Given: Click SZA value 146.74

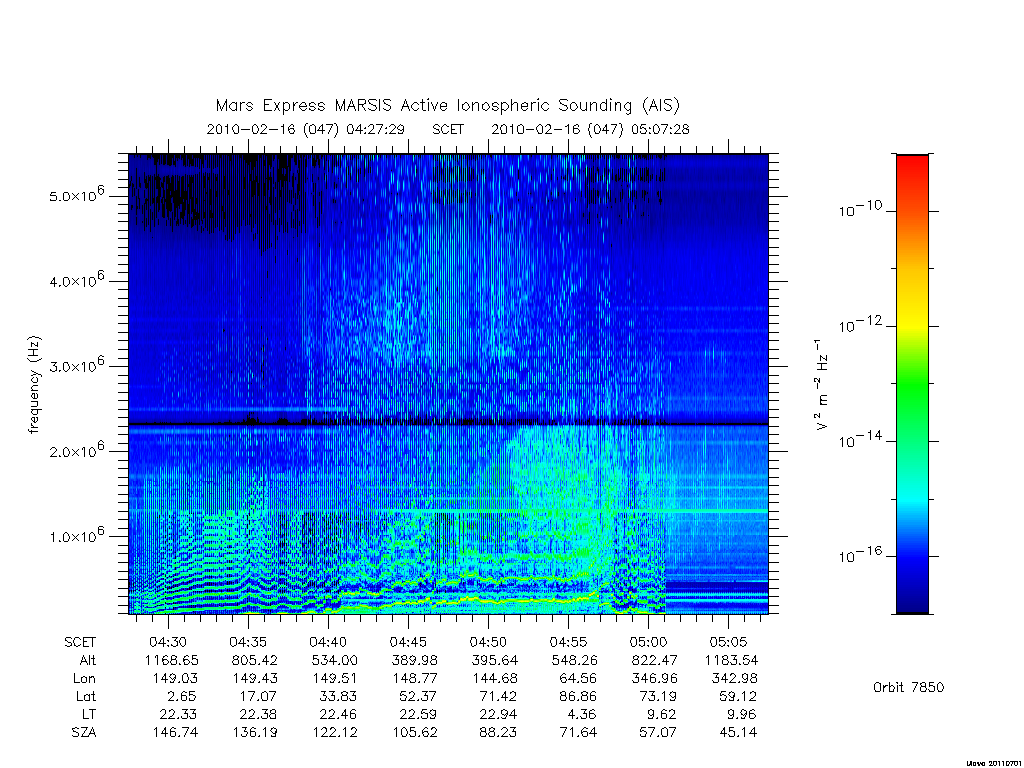Looking at the screenshot, I should click(174, 733).
